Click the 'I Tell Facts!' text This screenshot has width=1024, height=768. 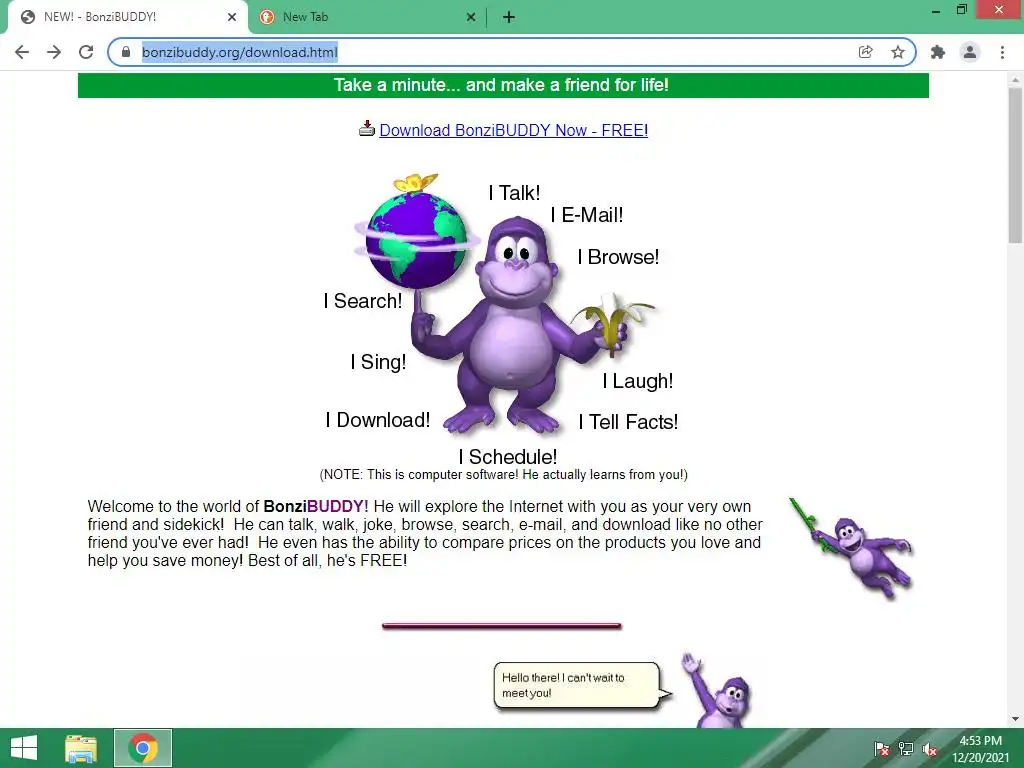[x=628, y=422]
